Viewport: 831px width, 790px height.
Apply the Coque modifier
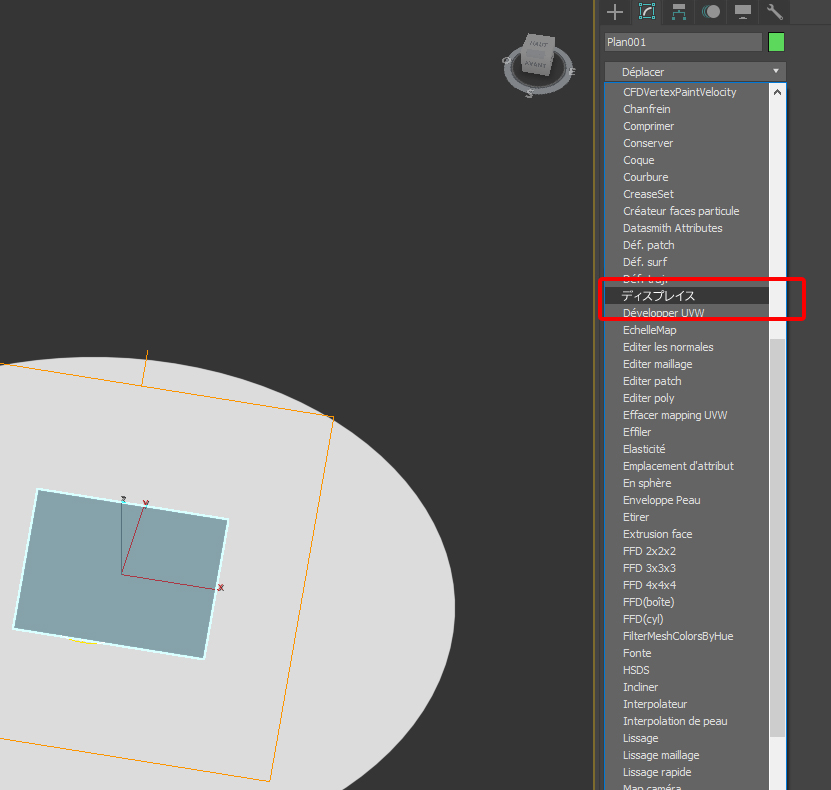[x=638, y=160]
